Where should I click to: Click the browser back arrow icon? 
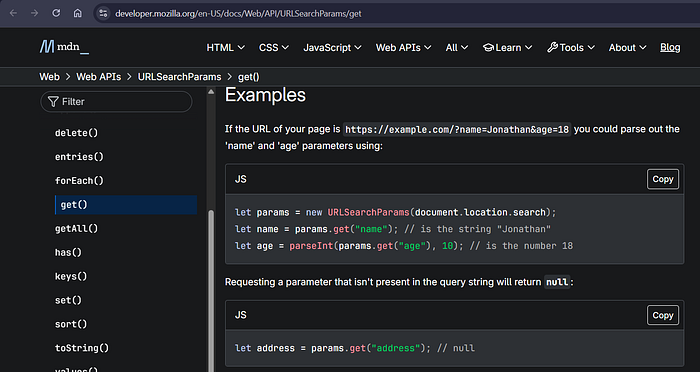13,13
